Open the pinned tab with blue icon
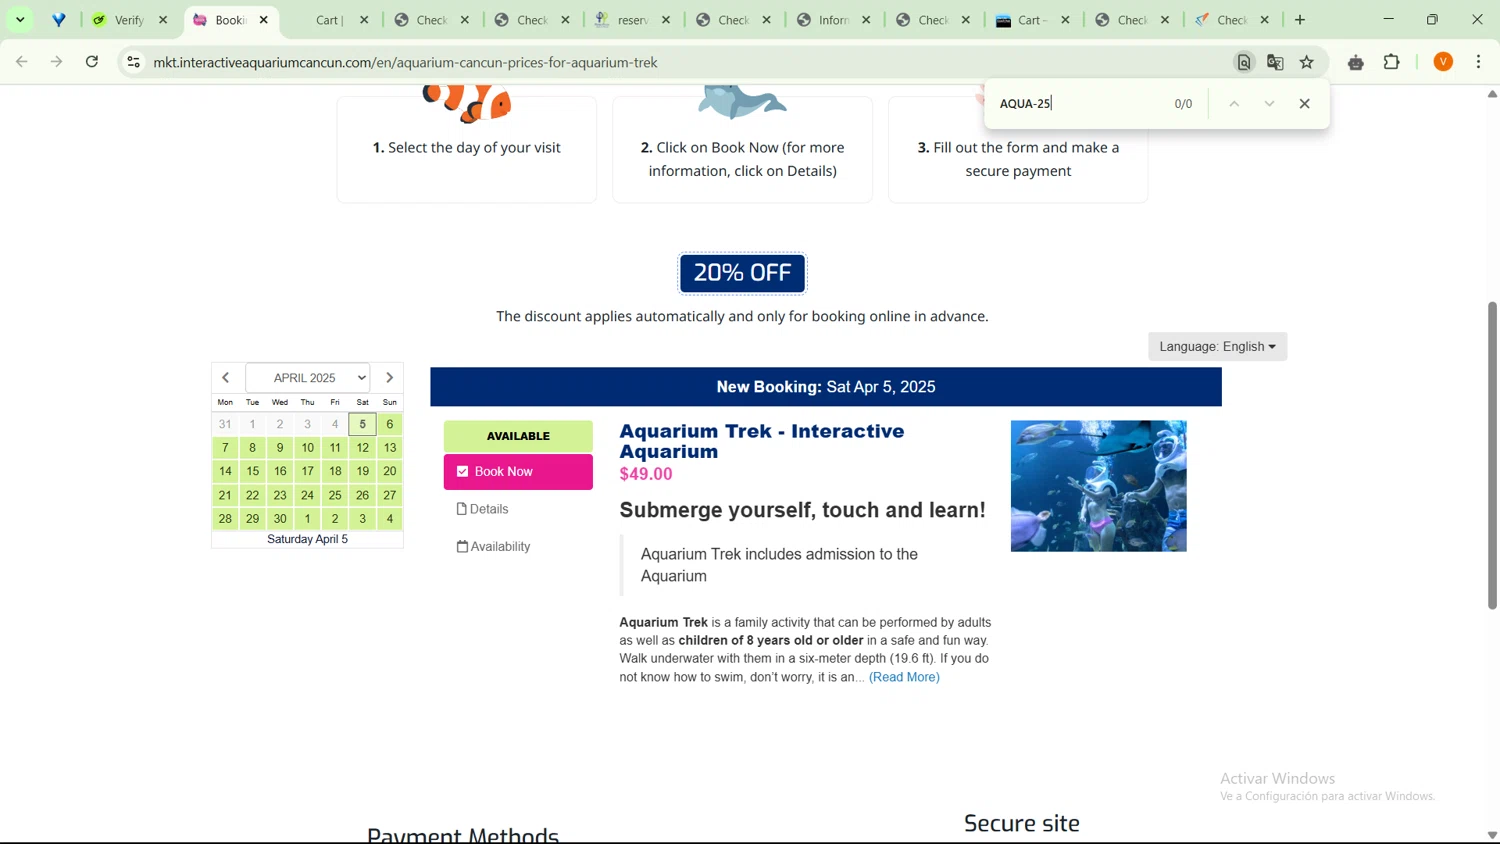Image resolution: width=1500 pixels, height=844 pixels. 59,20
